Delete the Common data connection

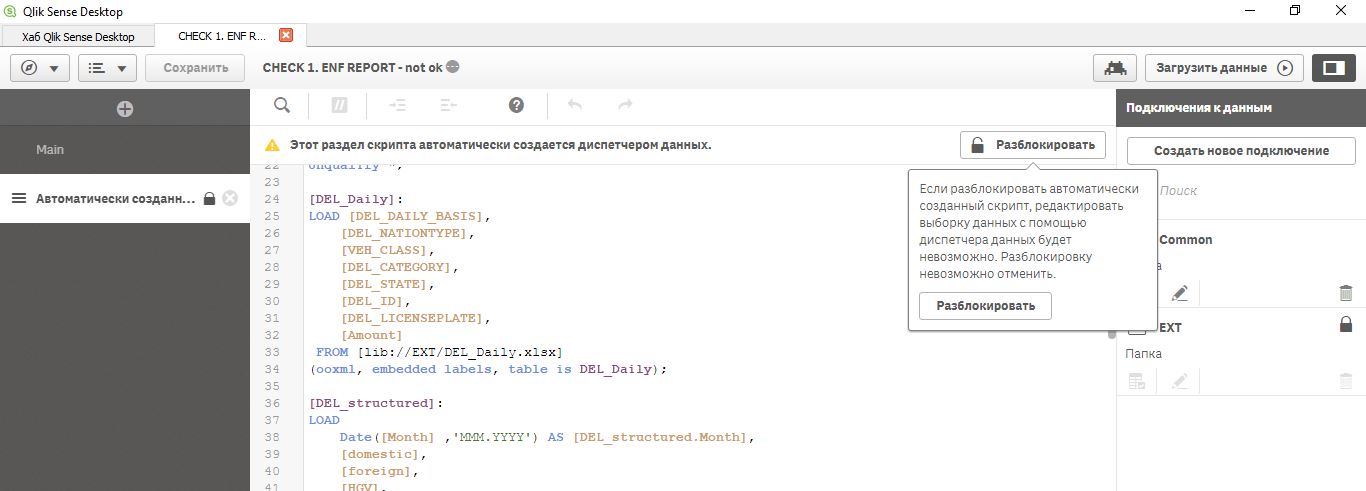[1345, 293]
